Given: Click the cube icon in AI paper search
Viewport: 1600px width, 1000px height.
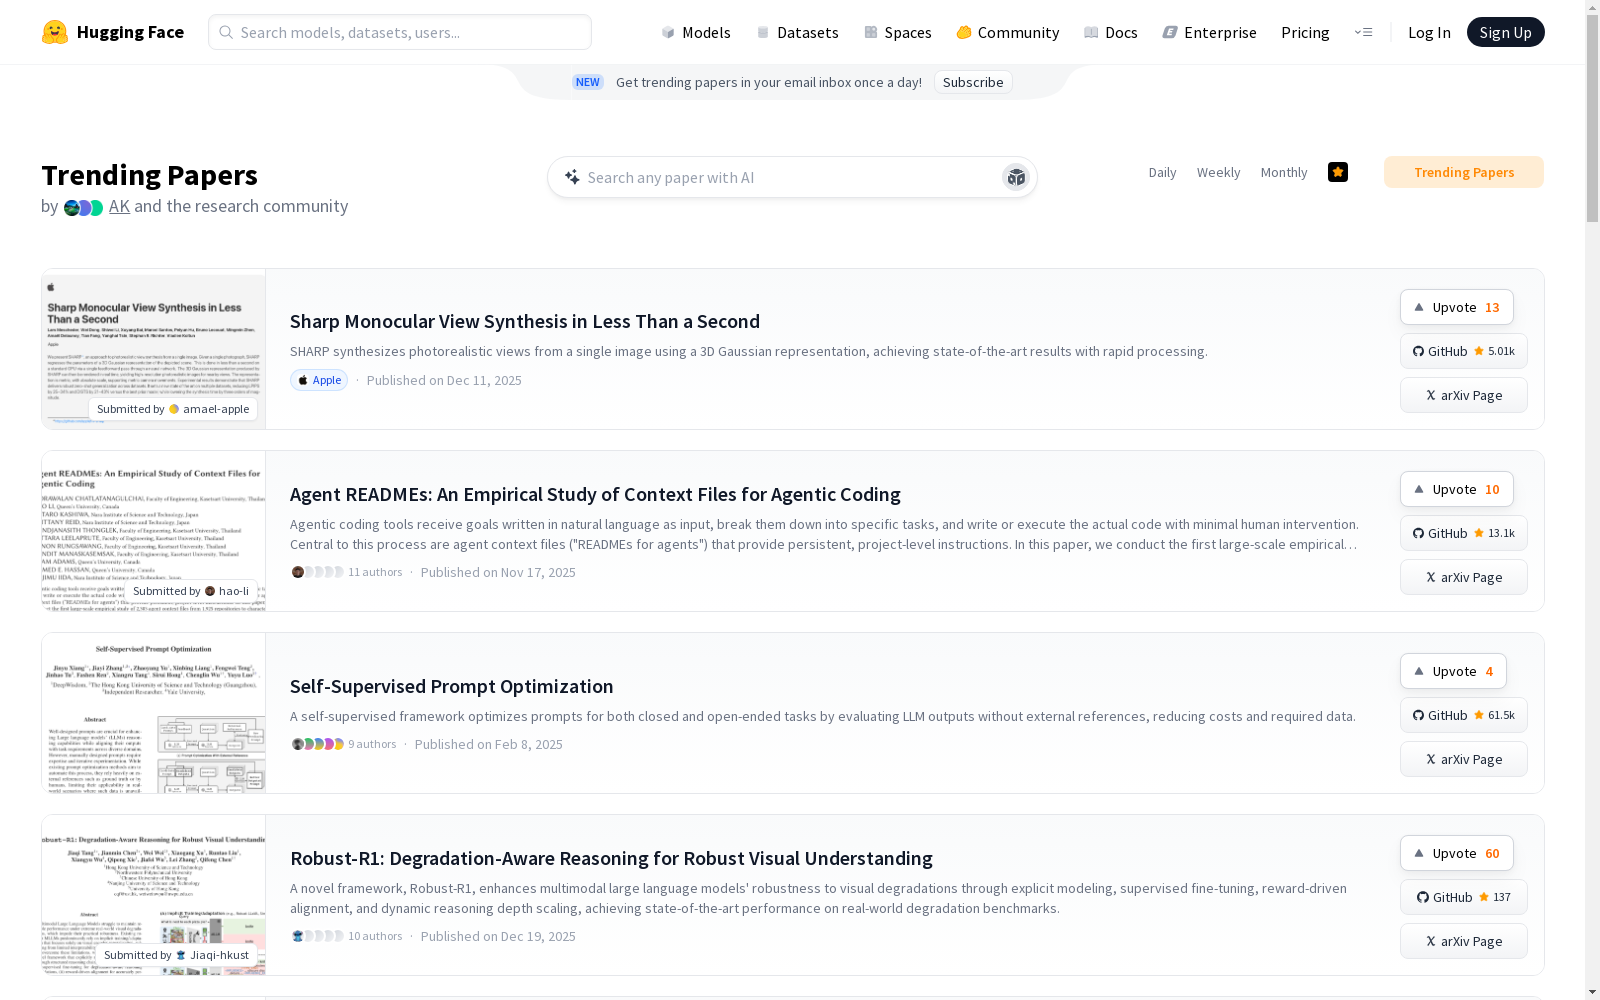Looking at the screenshot, I should (1016, 177).
